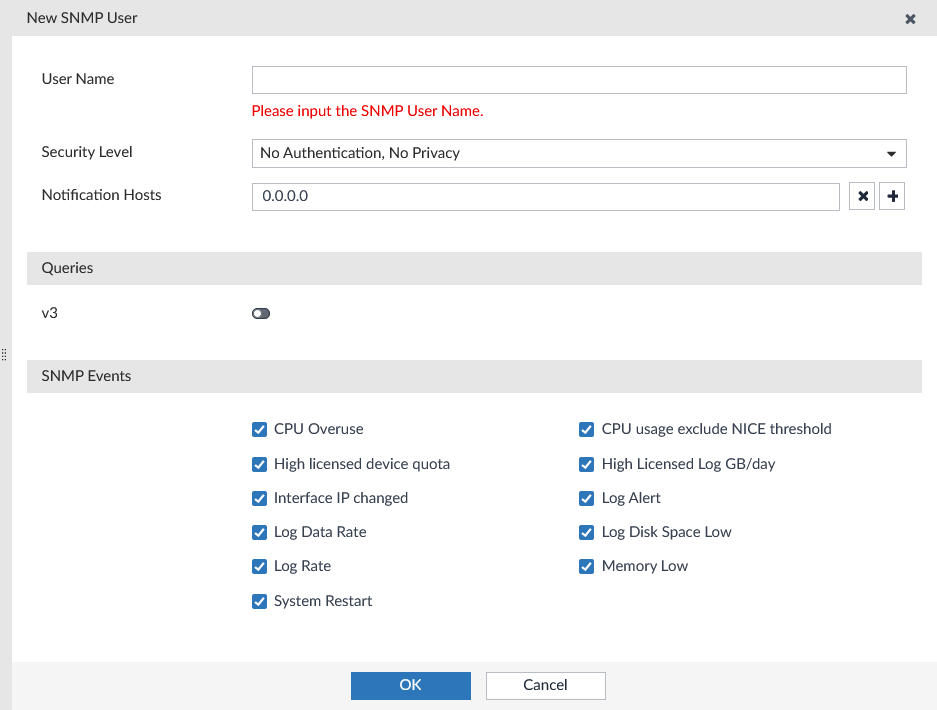Remove the 0.0.0.0 notification host entry
The height and width of the screenshot is (710, 937).
(862, 196)
